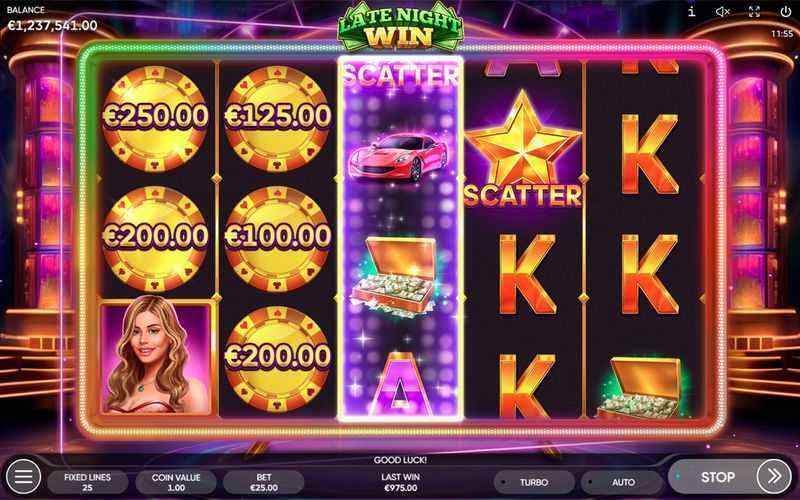Click the power exit icon
Viewport: 800px width, 500px height.
[786, 11]
